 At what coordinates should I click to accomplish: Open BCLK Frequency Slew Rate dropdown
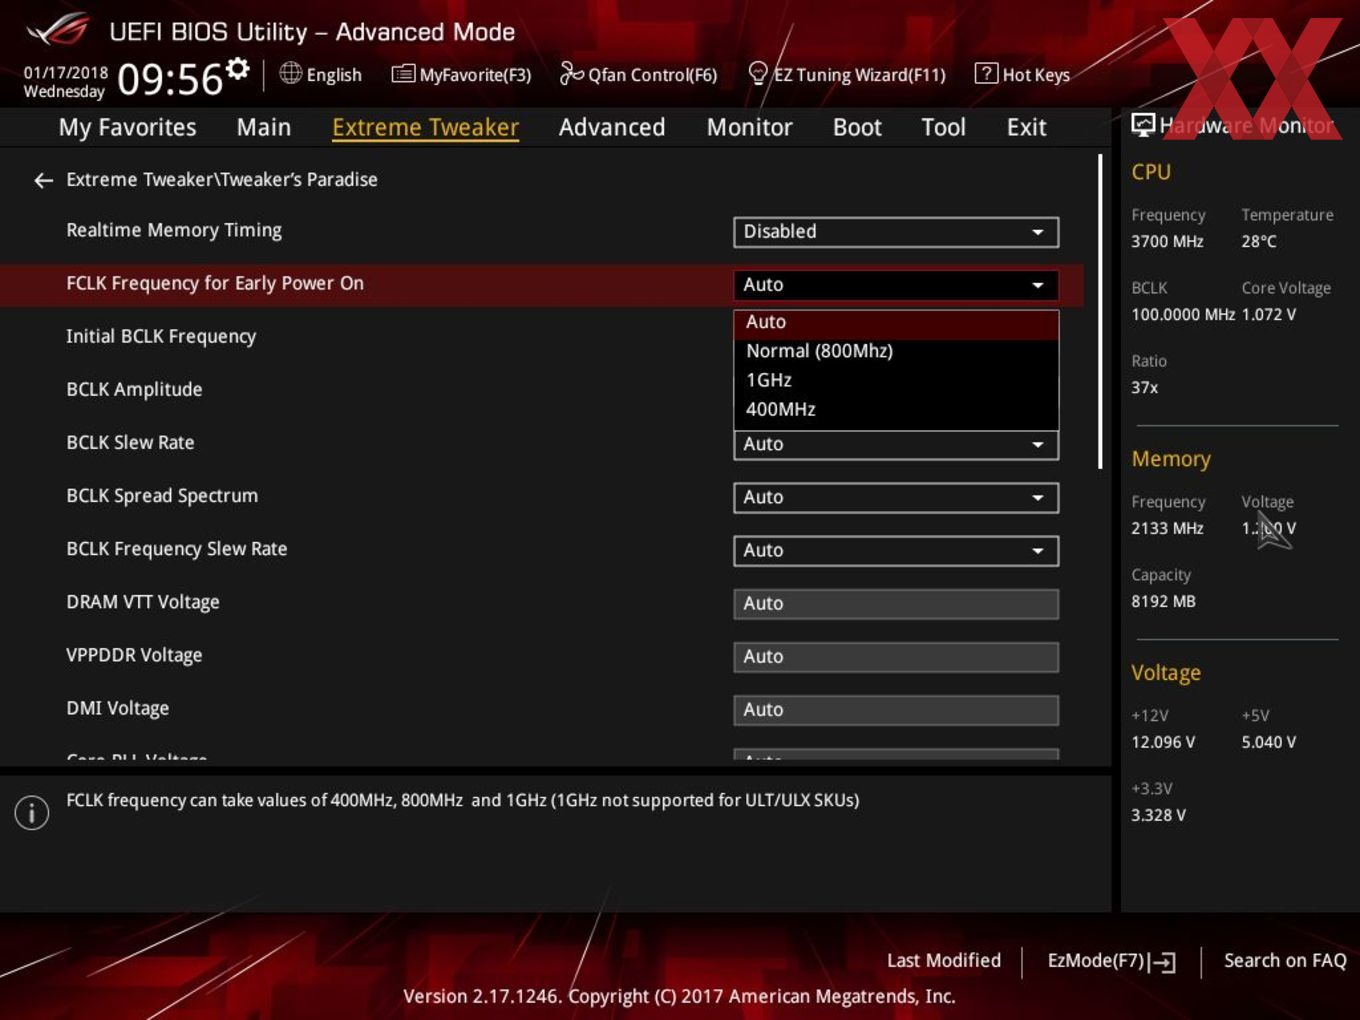(896, 550)
